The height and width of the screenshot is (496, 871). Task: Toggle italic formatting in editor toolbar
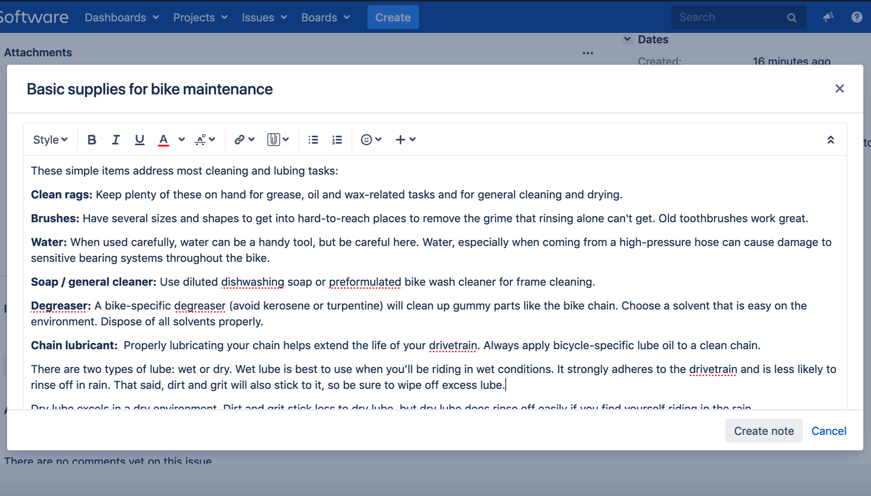click(116, 140)
